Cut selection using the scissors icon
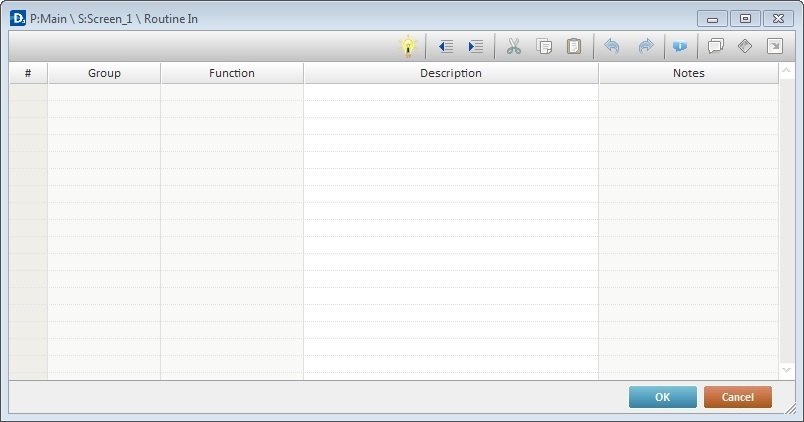The image size is (804, 422). click(513, 47)
